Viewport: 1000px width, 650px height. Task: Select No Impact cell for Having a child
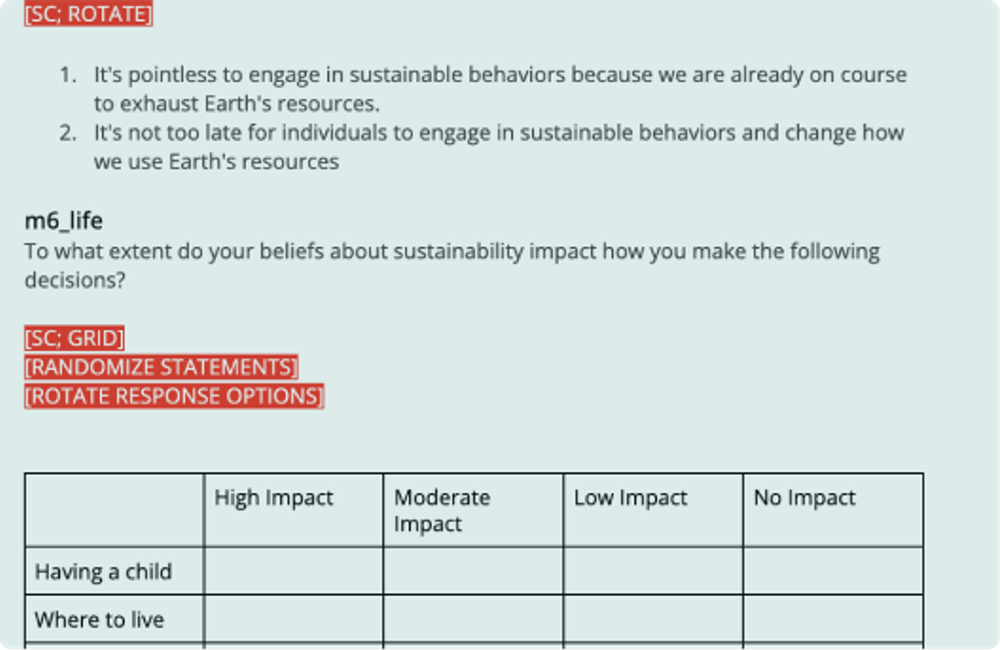click(833, 571)
